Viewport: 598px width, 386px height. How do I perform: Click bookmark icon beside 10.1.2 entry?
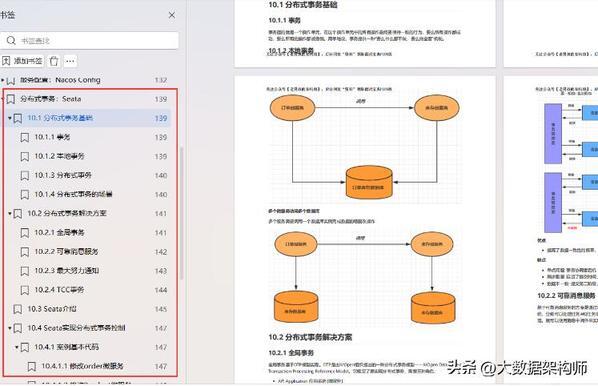pyautogui.click(x=24, y=156)
